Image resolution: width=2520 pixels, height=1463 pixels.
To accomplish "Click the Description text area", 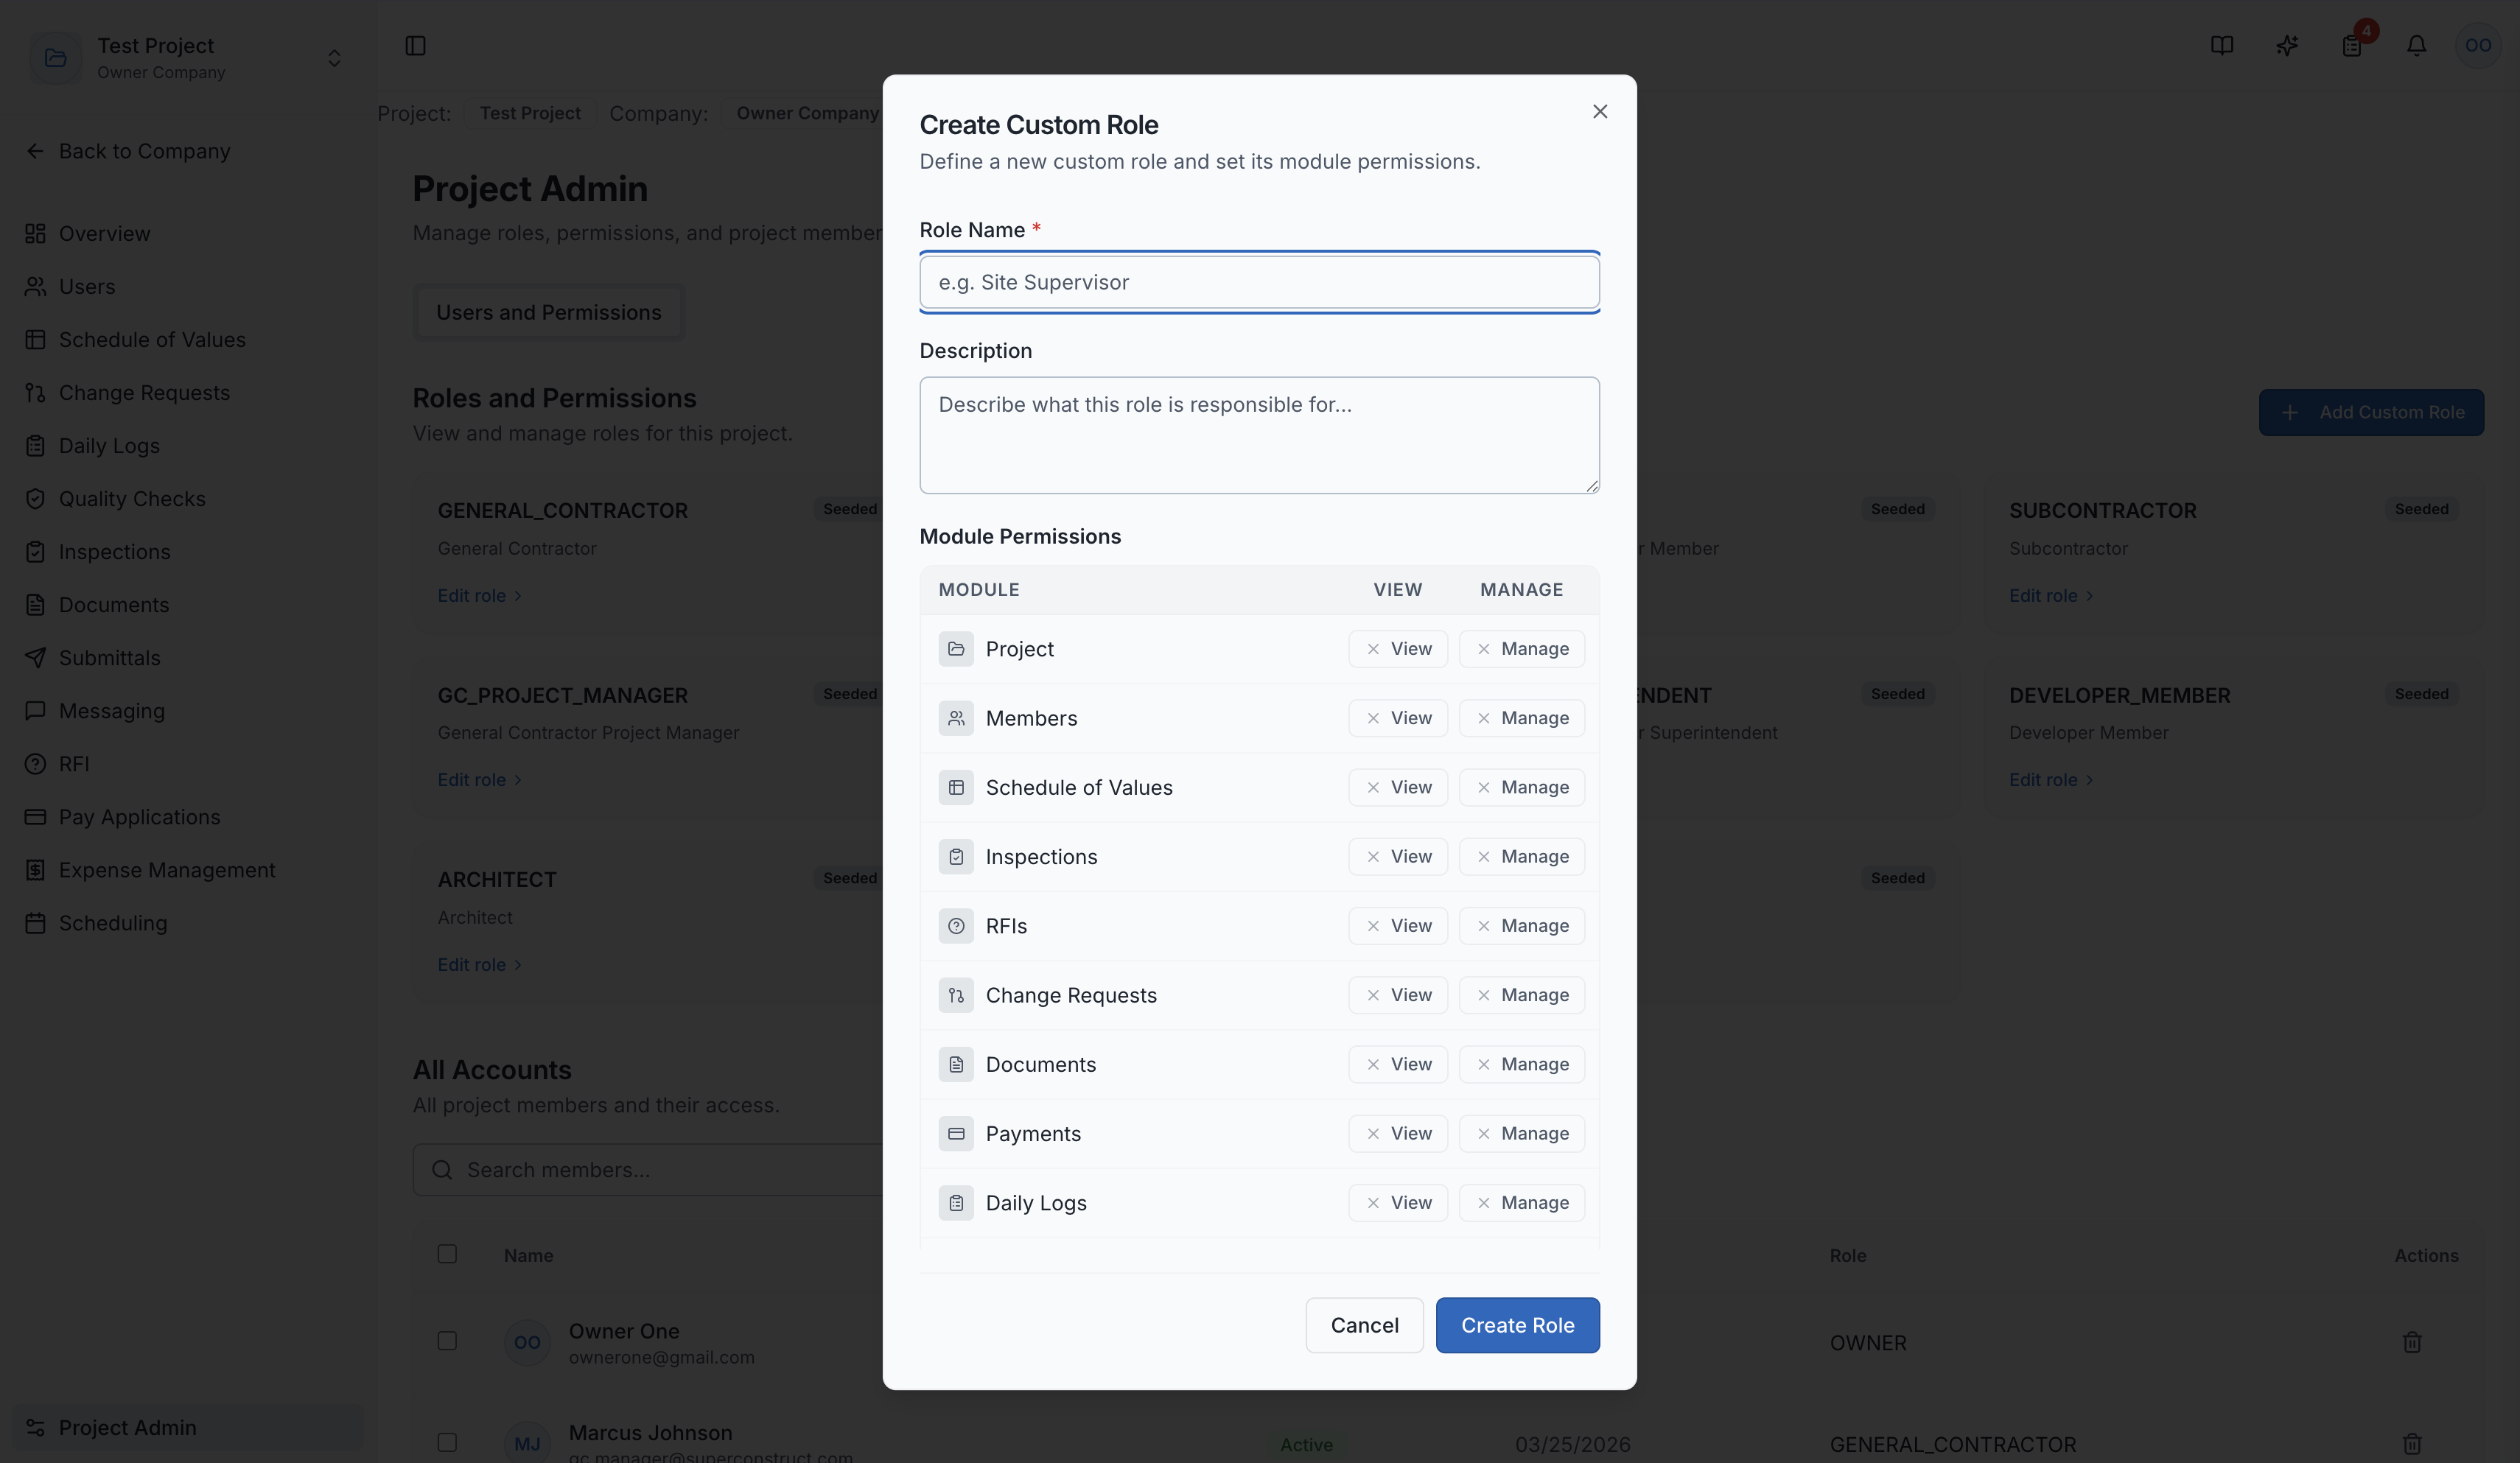I will [x=1259, y=435].
